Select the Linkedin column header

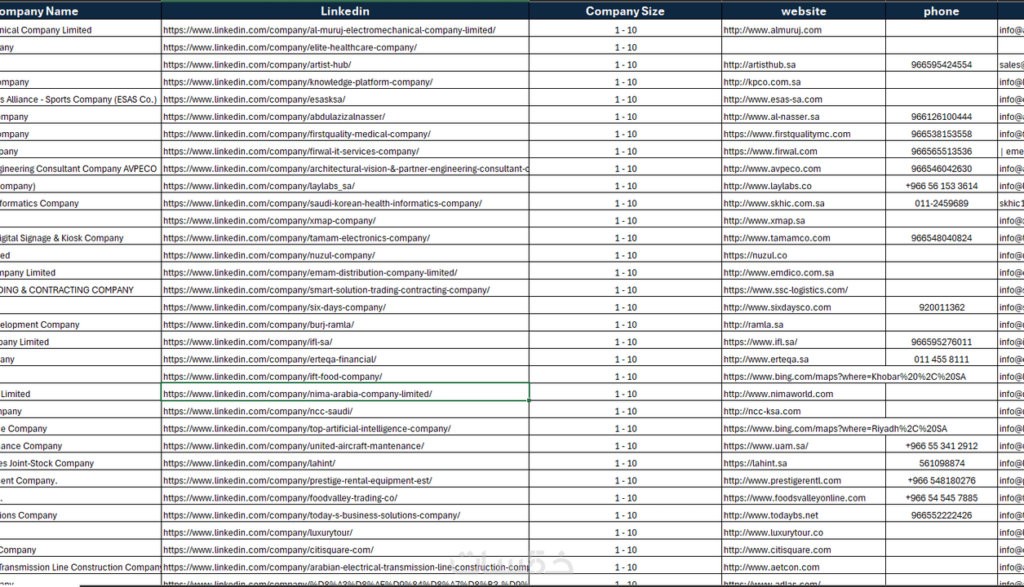pos(345,11)
